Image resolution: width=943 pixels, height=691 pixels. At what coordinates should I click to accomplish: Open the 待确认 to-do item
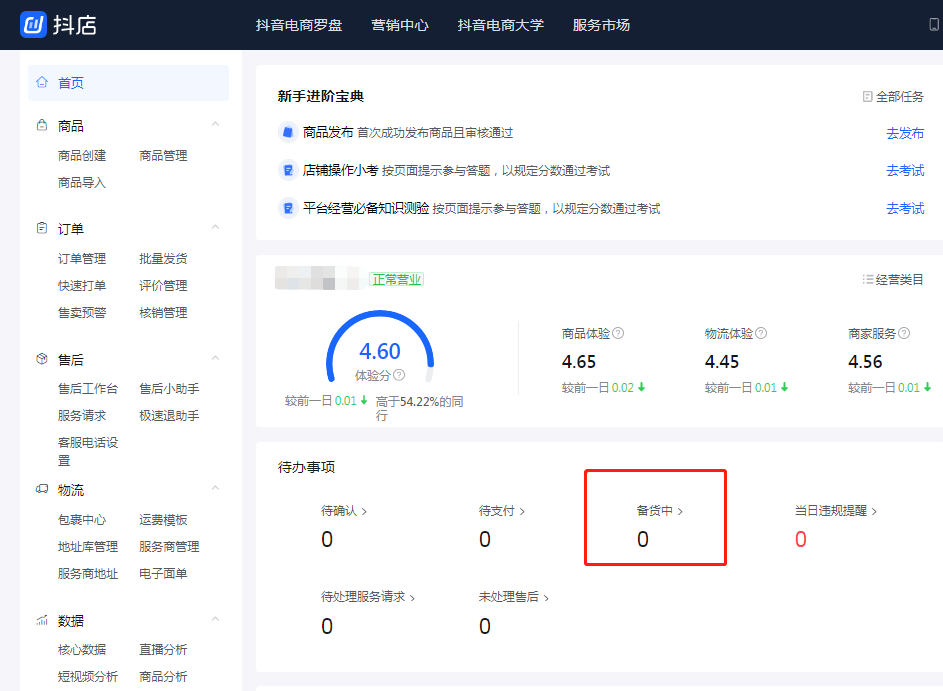click(344, 511)
